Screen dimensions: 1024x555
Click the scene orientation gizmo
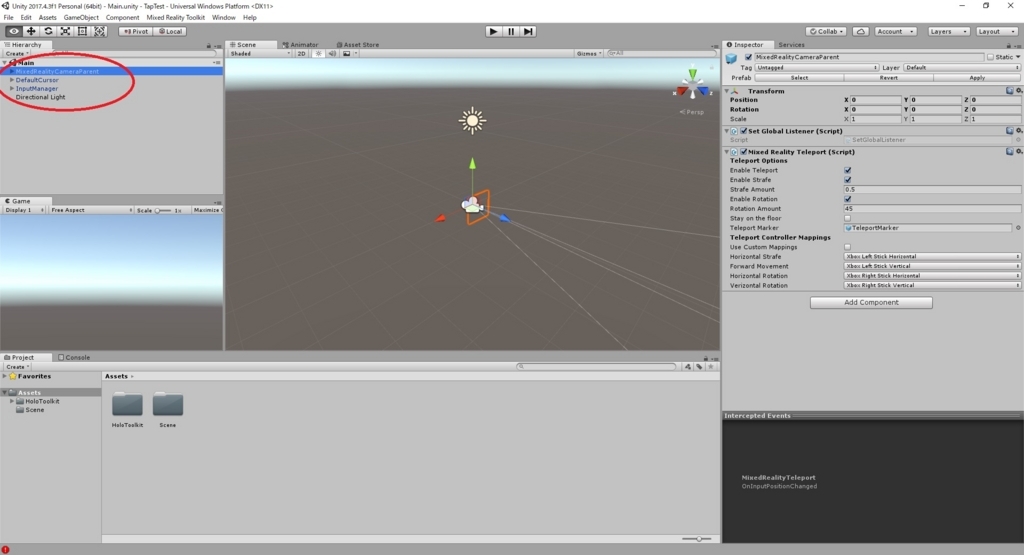[x=692, y=86]
